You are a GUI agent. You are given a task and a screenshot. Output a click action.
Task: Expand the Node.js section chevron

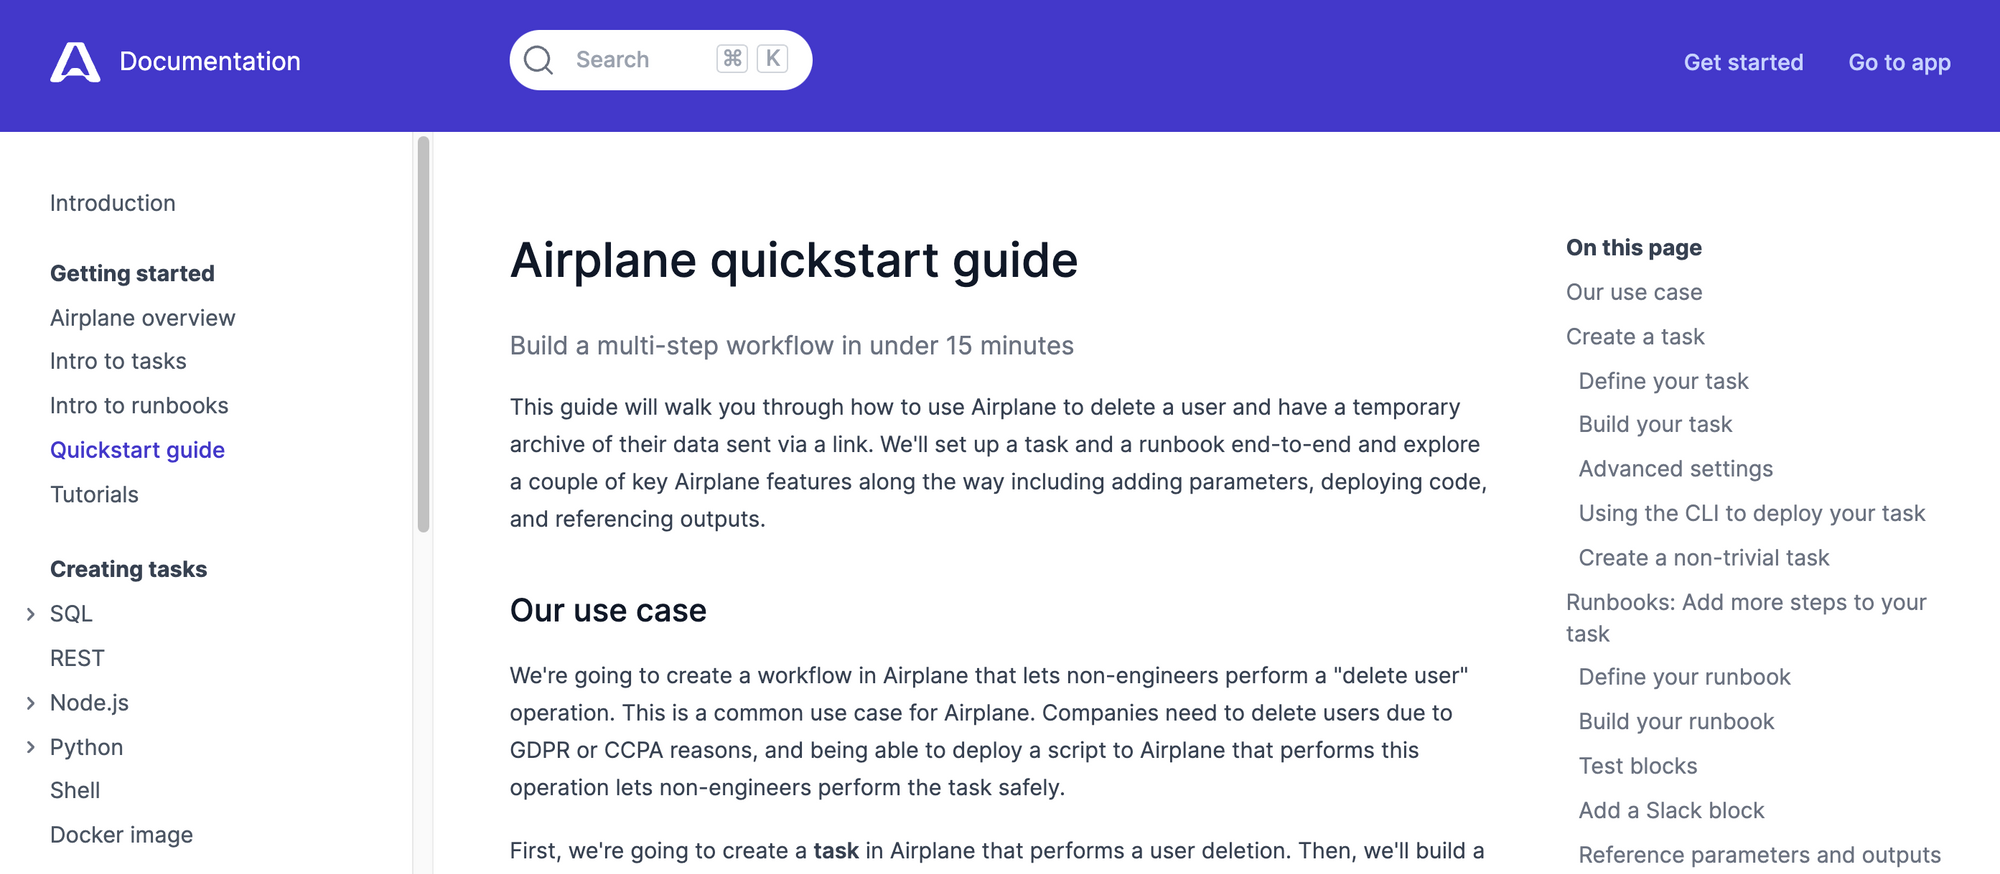(x=30, y=703)
